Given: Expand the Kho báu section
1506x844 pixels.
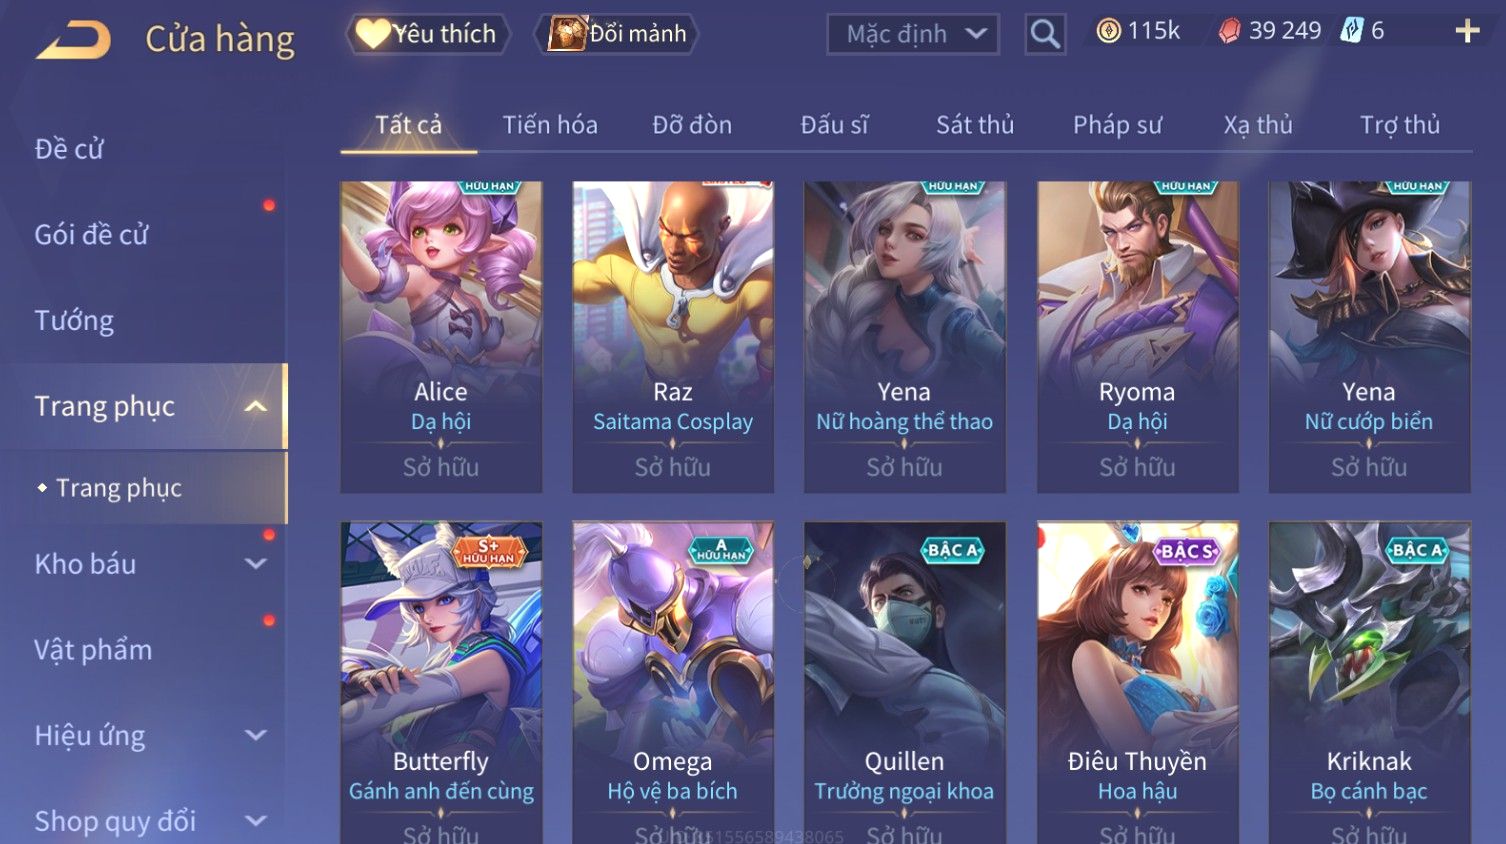Looking at the screenshot, I should 256,564.
